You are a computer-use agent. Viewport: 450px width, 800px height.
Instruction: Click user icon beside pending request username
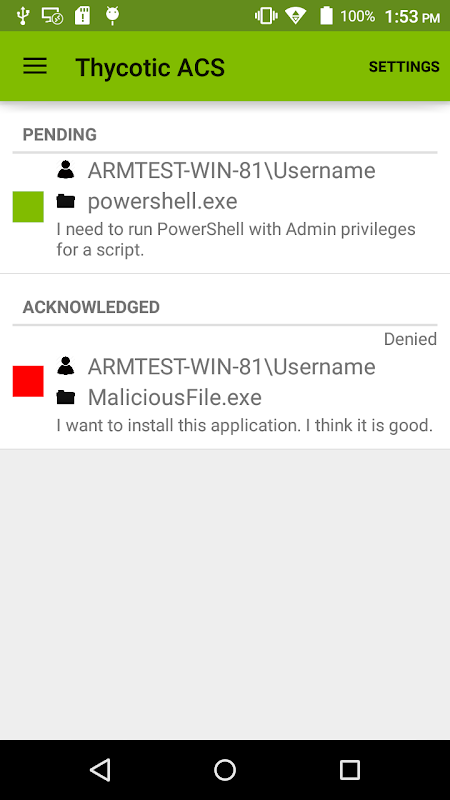point(66,169)
